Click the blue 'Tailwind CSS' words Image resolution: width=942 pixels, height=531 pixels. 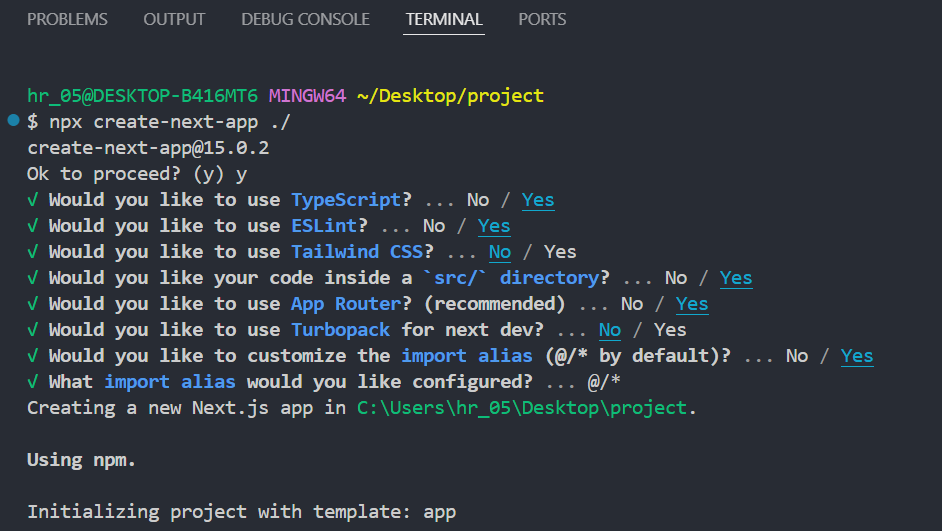357,252
